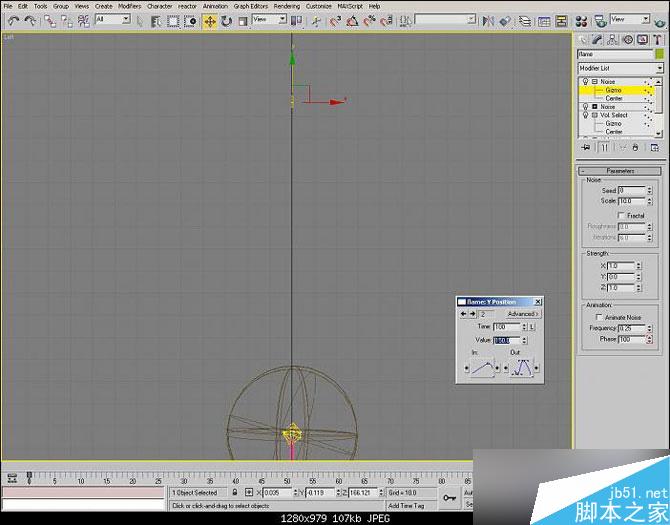Click the flame object color swatch
Image resolution: width=670 pixels, height=525 pixels.
[658, 54]
